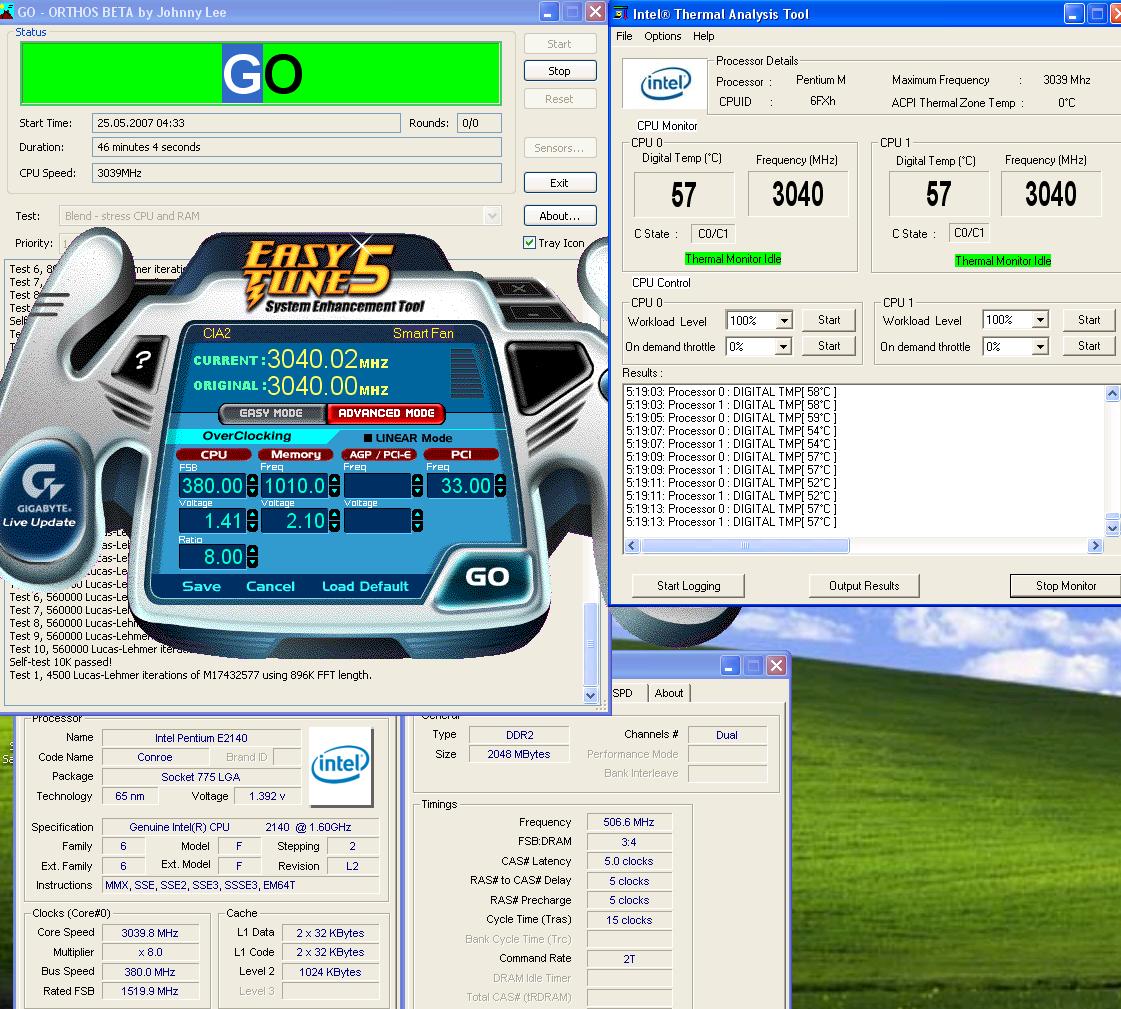Click Start Logging in Thermal Analysis Tool
This screenshot has height=1009, width=1121.
click(x=688, y=586)
